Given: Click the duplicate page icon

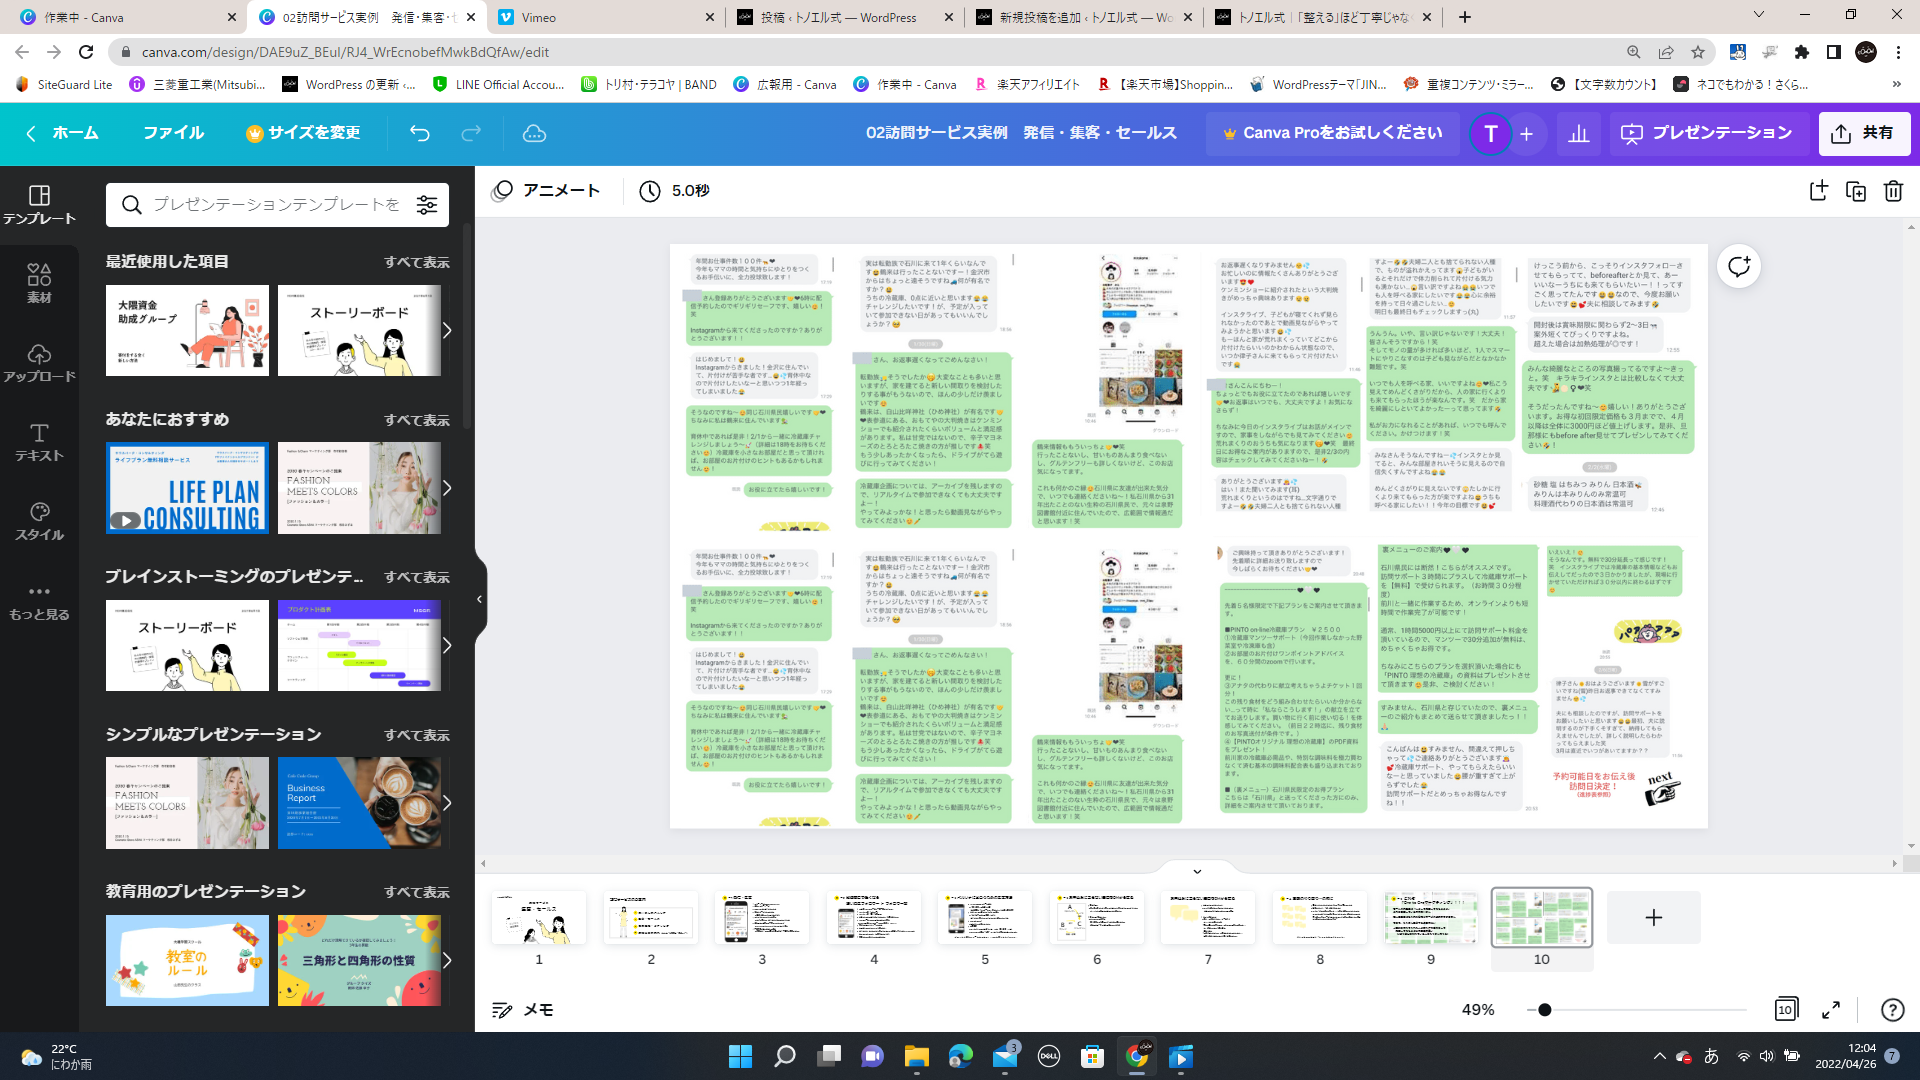Looking at the screenshot, I should (1856, 191).
